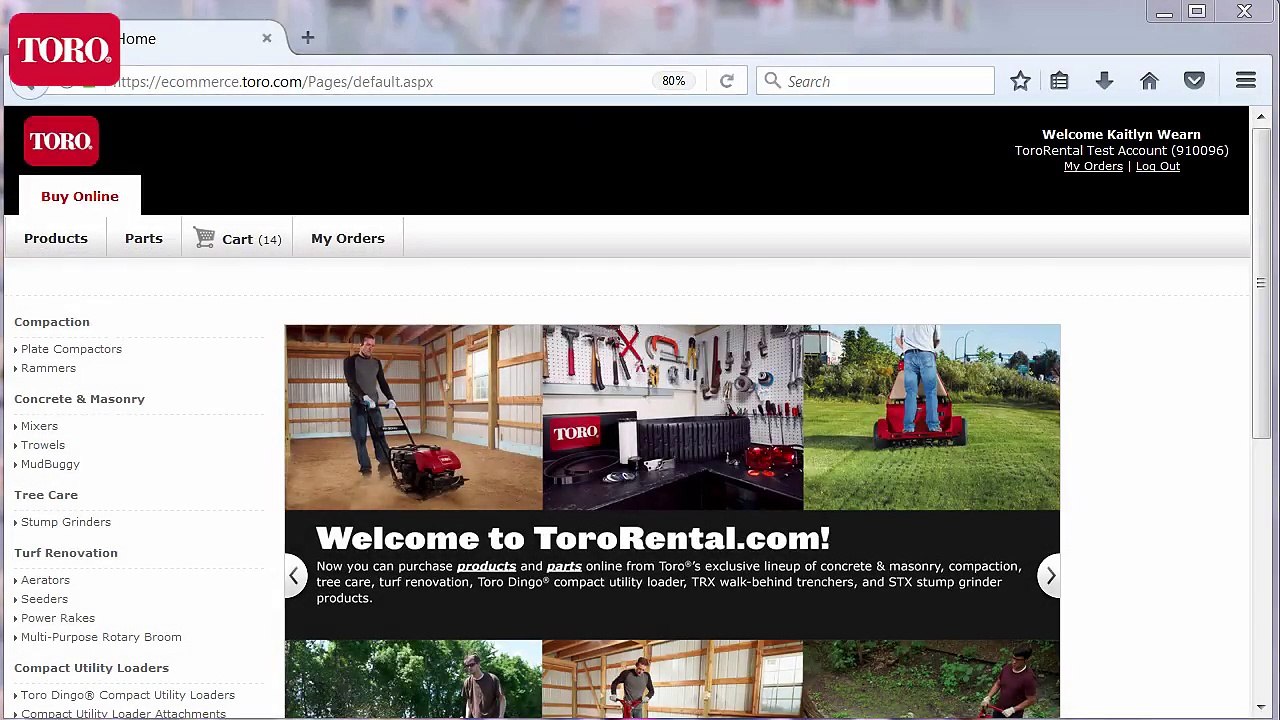Open Toro Dingo Compact Utility Loaders

tap(128, 695)
